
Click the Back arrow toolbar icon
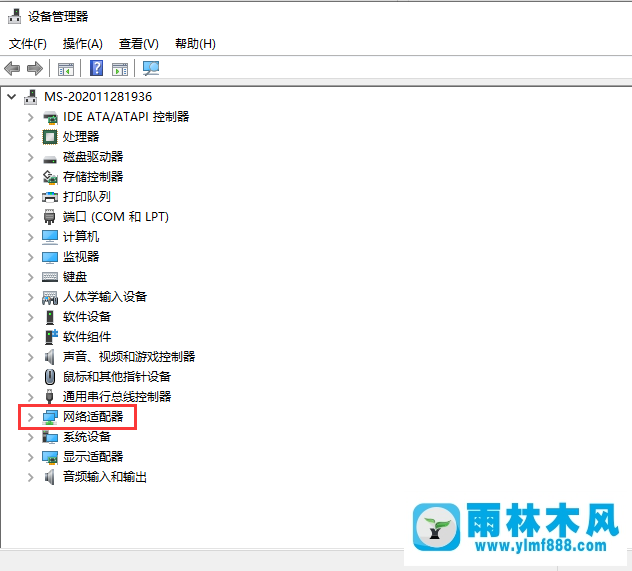pos(12,69)
